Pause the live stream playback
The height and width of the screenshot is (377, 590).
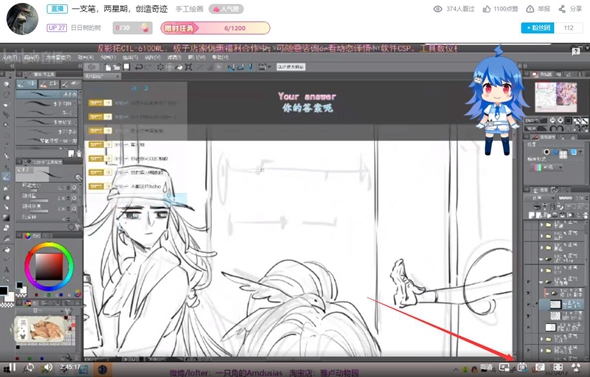[x=11, y=368]
